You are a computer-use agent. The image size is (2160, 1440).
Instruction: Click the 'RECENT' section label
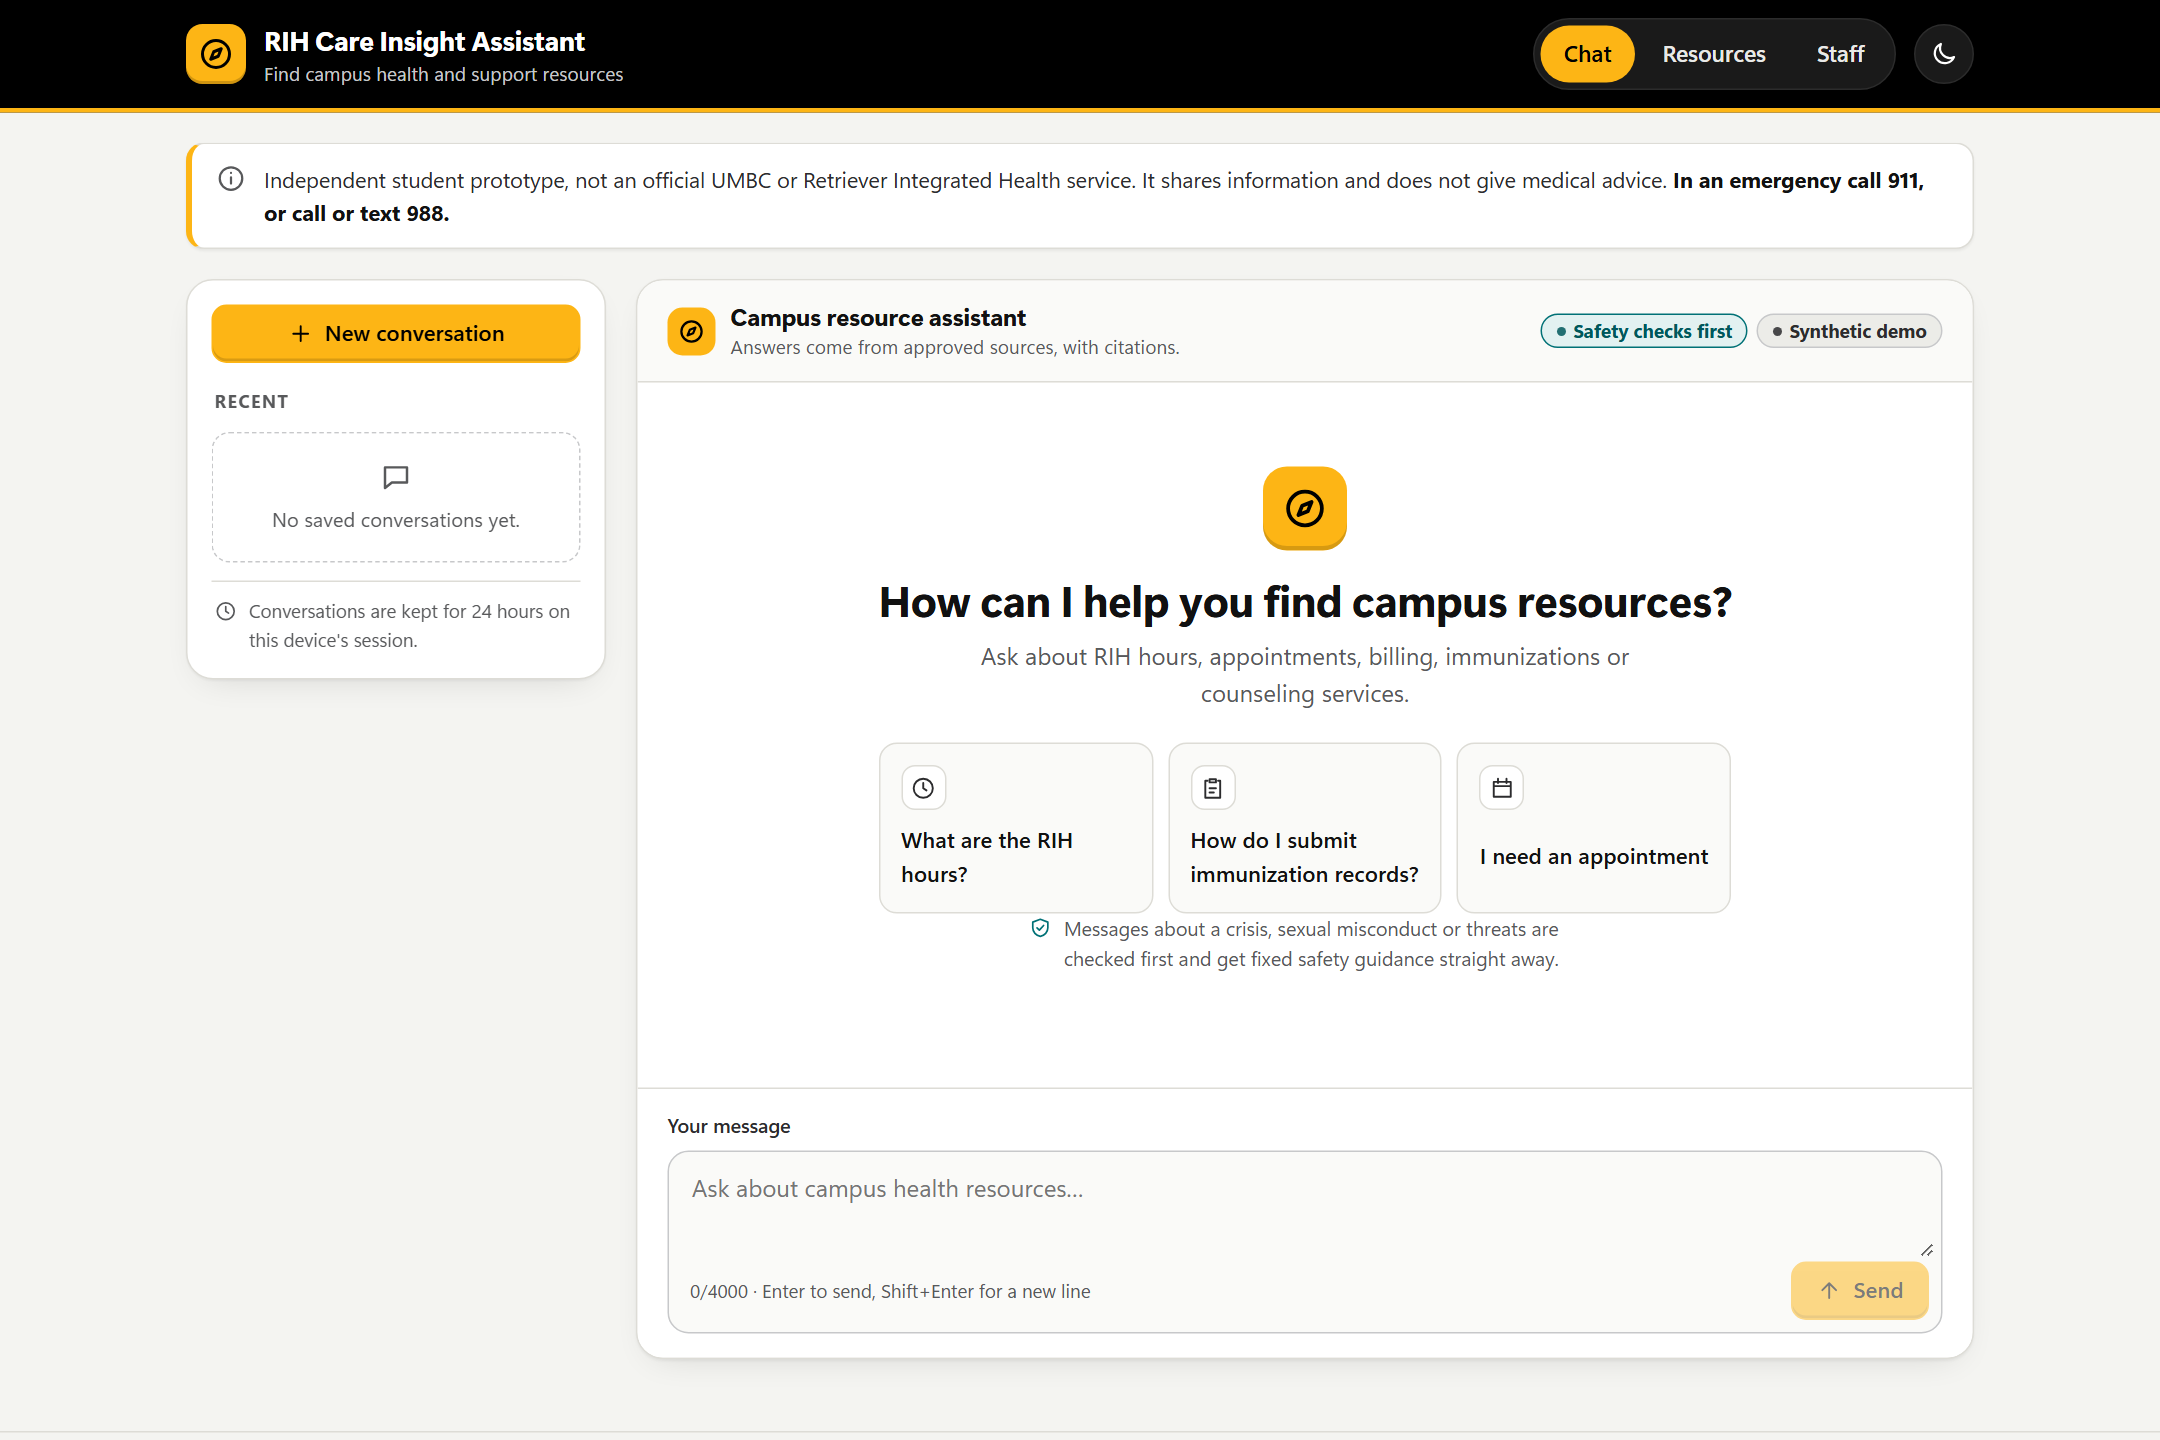tap(251, 401)
